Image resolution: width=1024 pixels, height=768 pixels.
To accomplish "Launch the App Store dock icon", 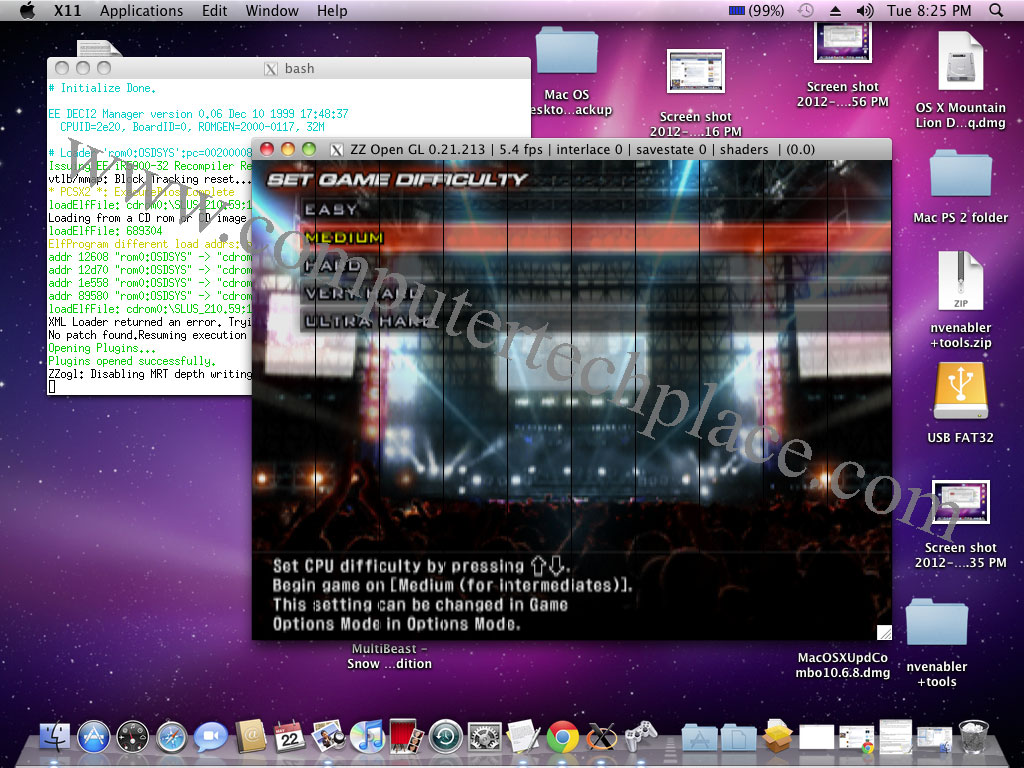I will (x=93, y=737).
